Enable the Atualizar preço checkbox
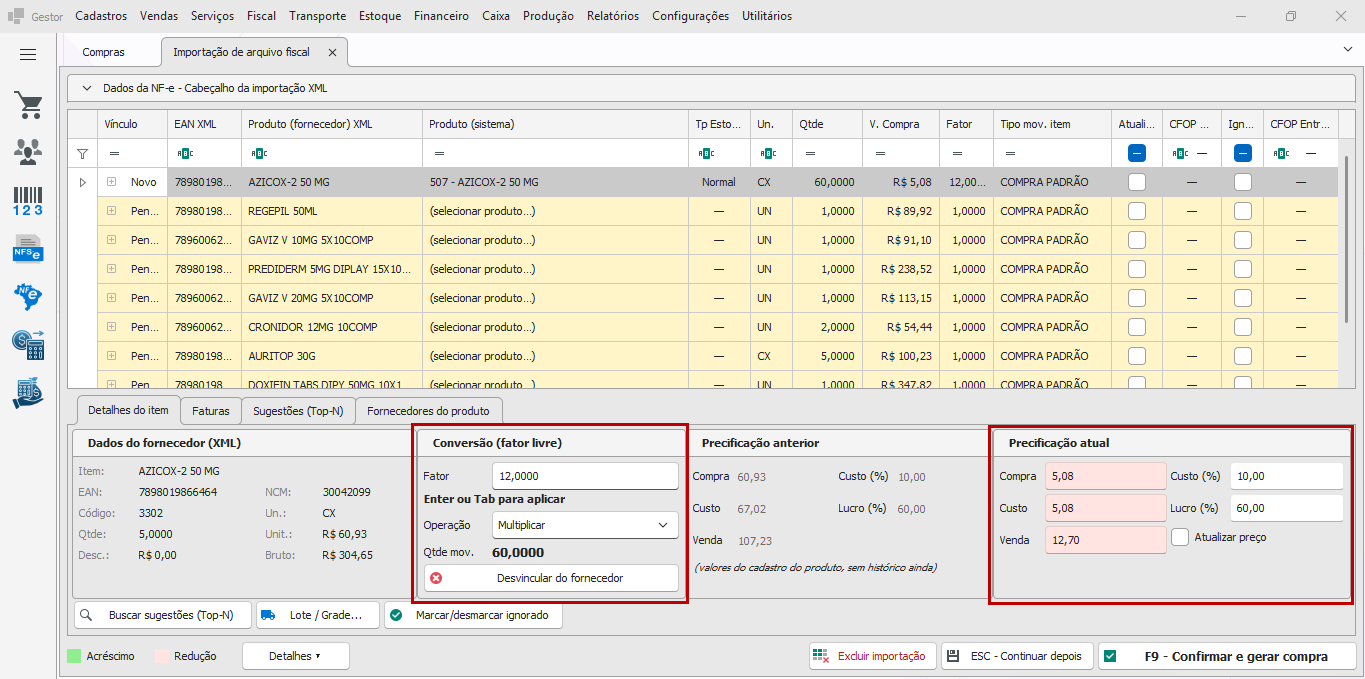Screen dimensions: 1365x679 tap(1180, 537)
